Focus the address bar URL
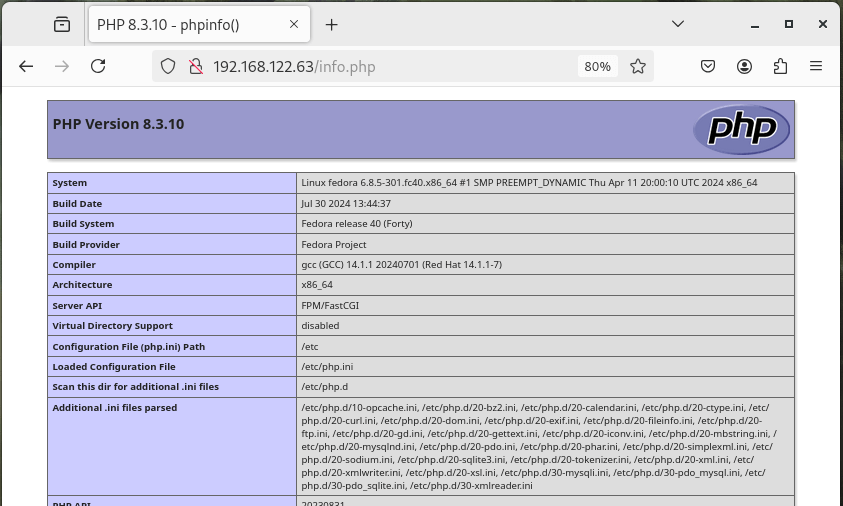843x506 pixels. click(x=294, y=67)
